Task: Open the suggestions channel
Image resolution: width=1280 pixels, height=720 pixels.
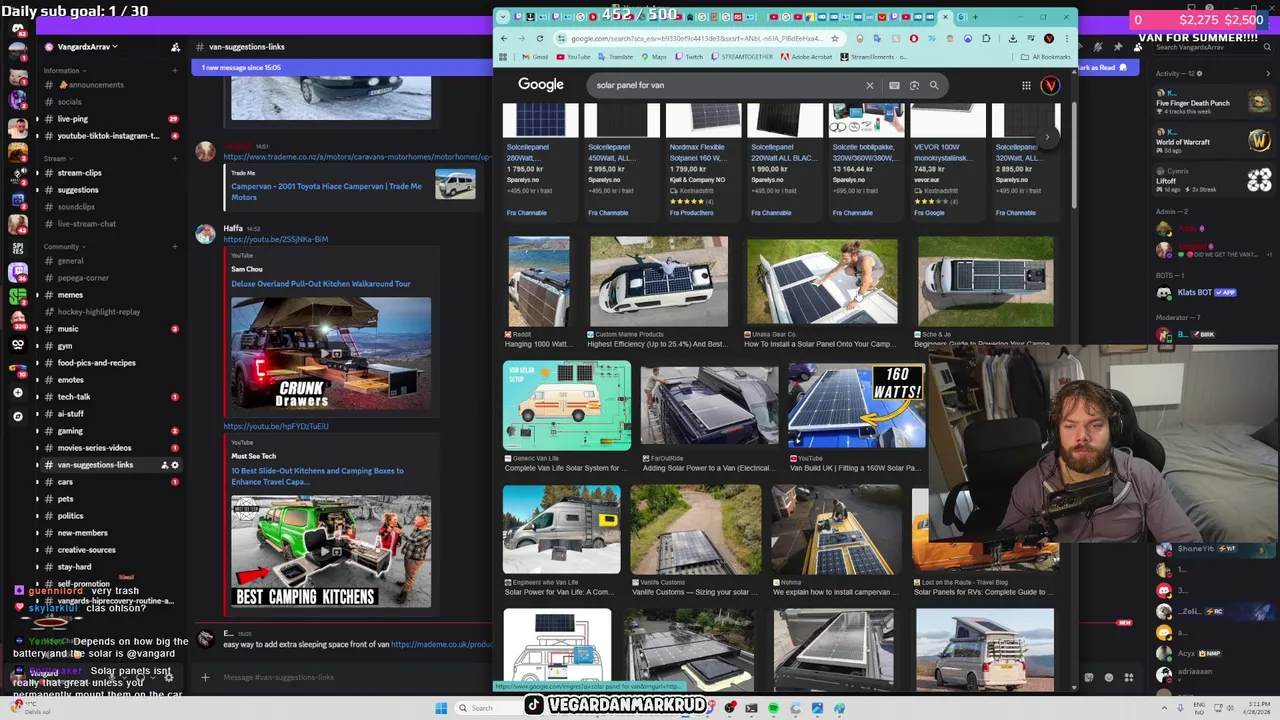Action: coord(110,190)
